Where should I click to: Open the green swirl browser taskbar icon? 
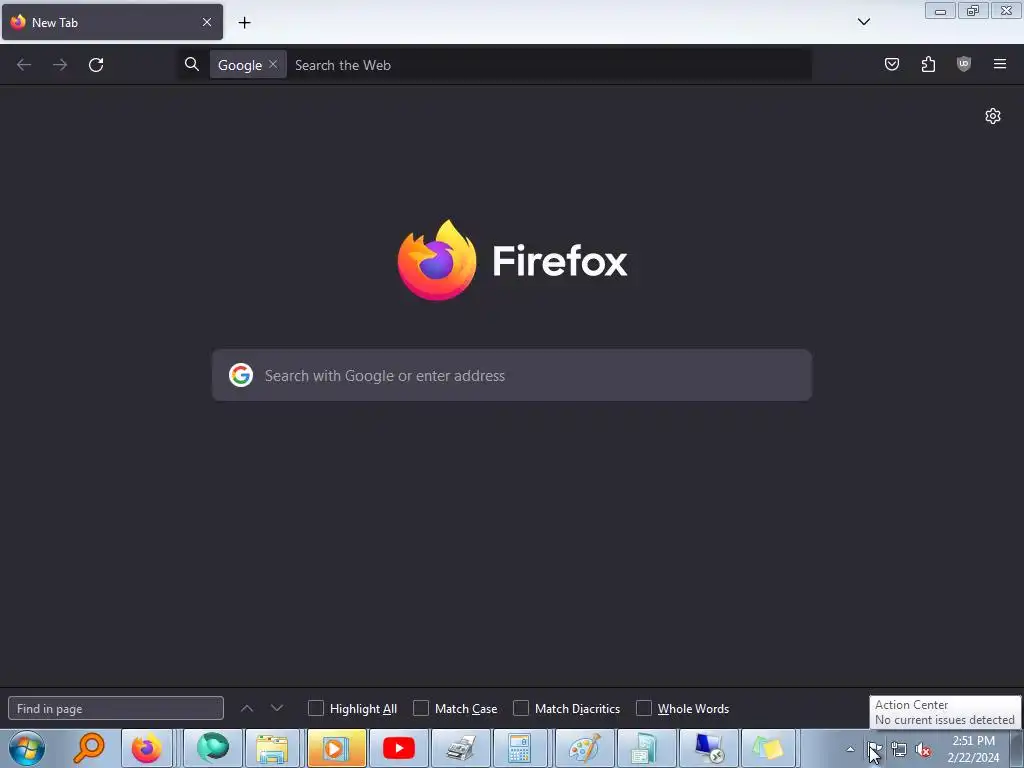click(213, 748)
